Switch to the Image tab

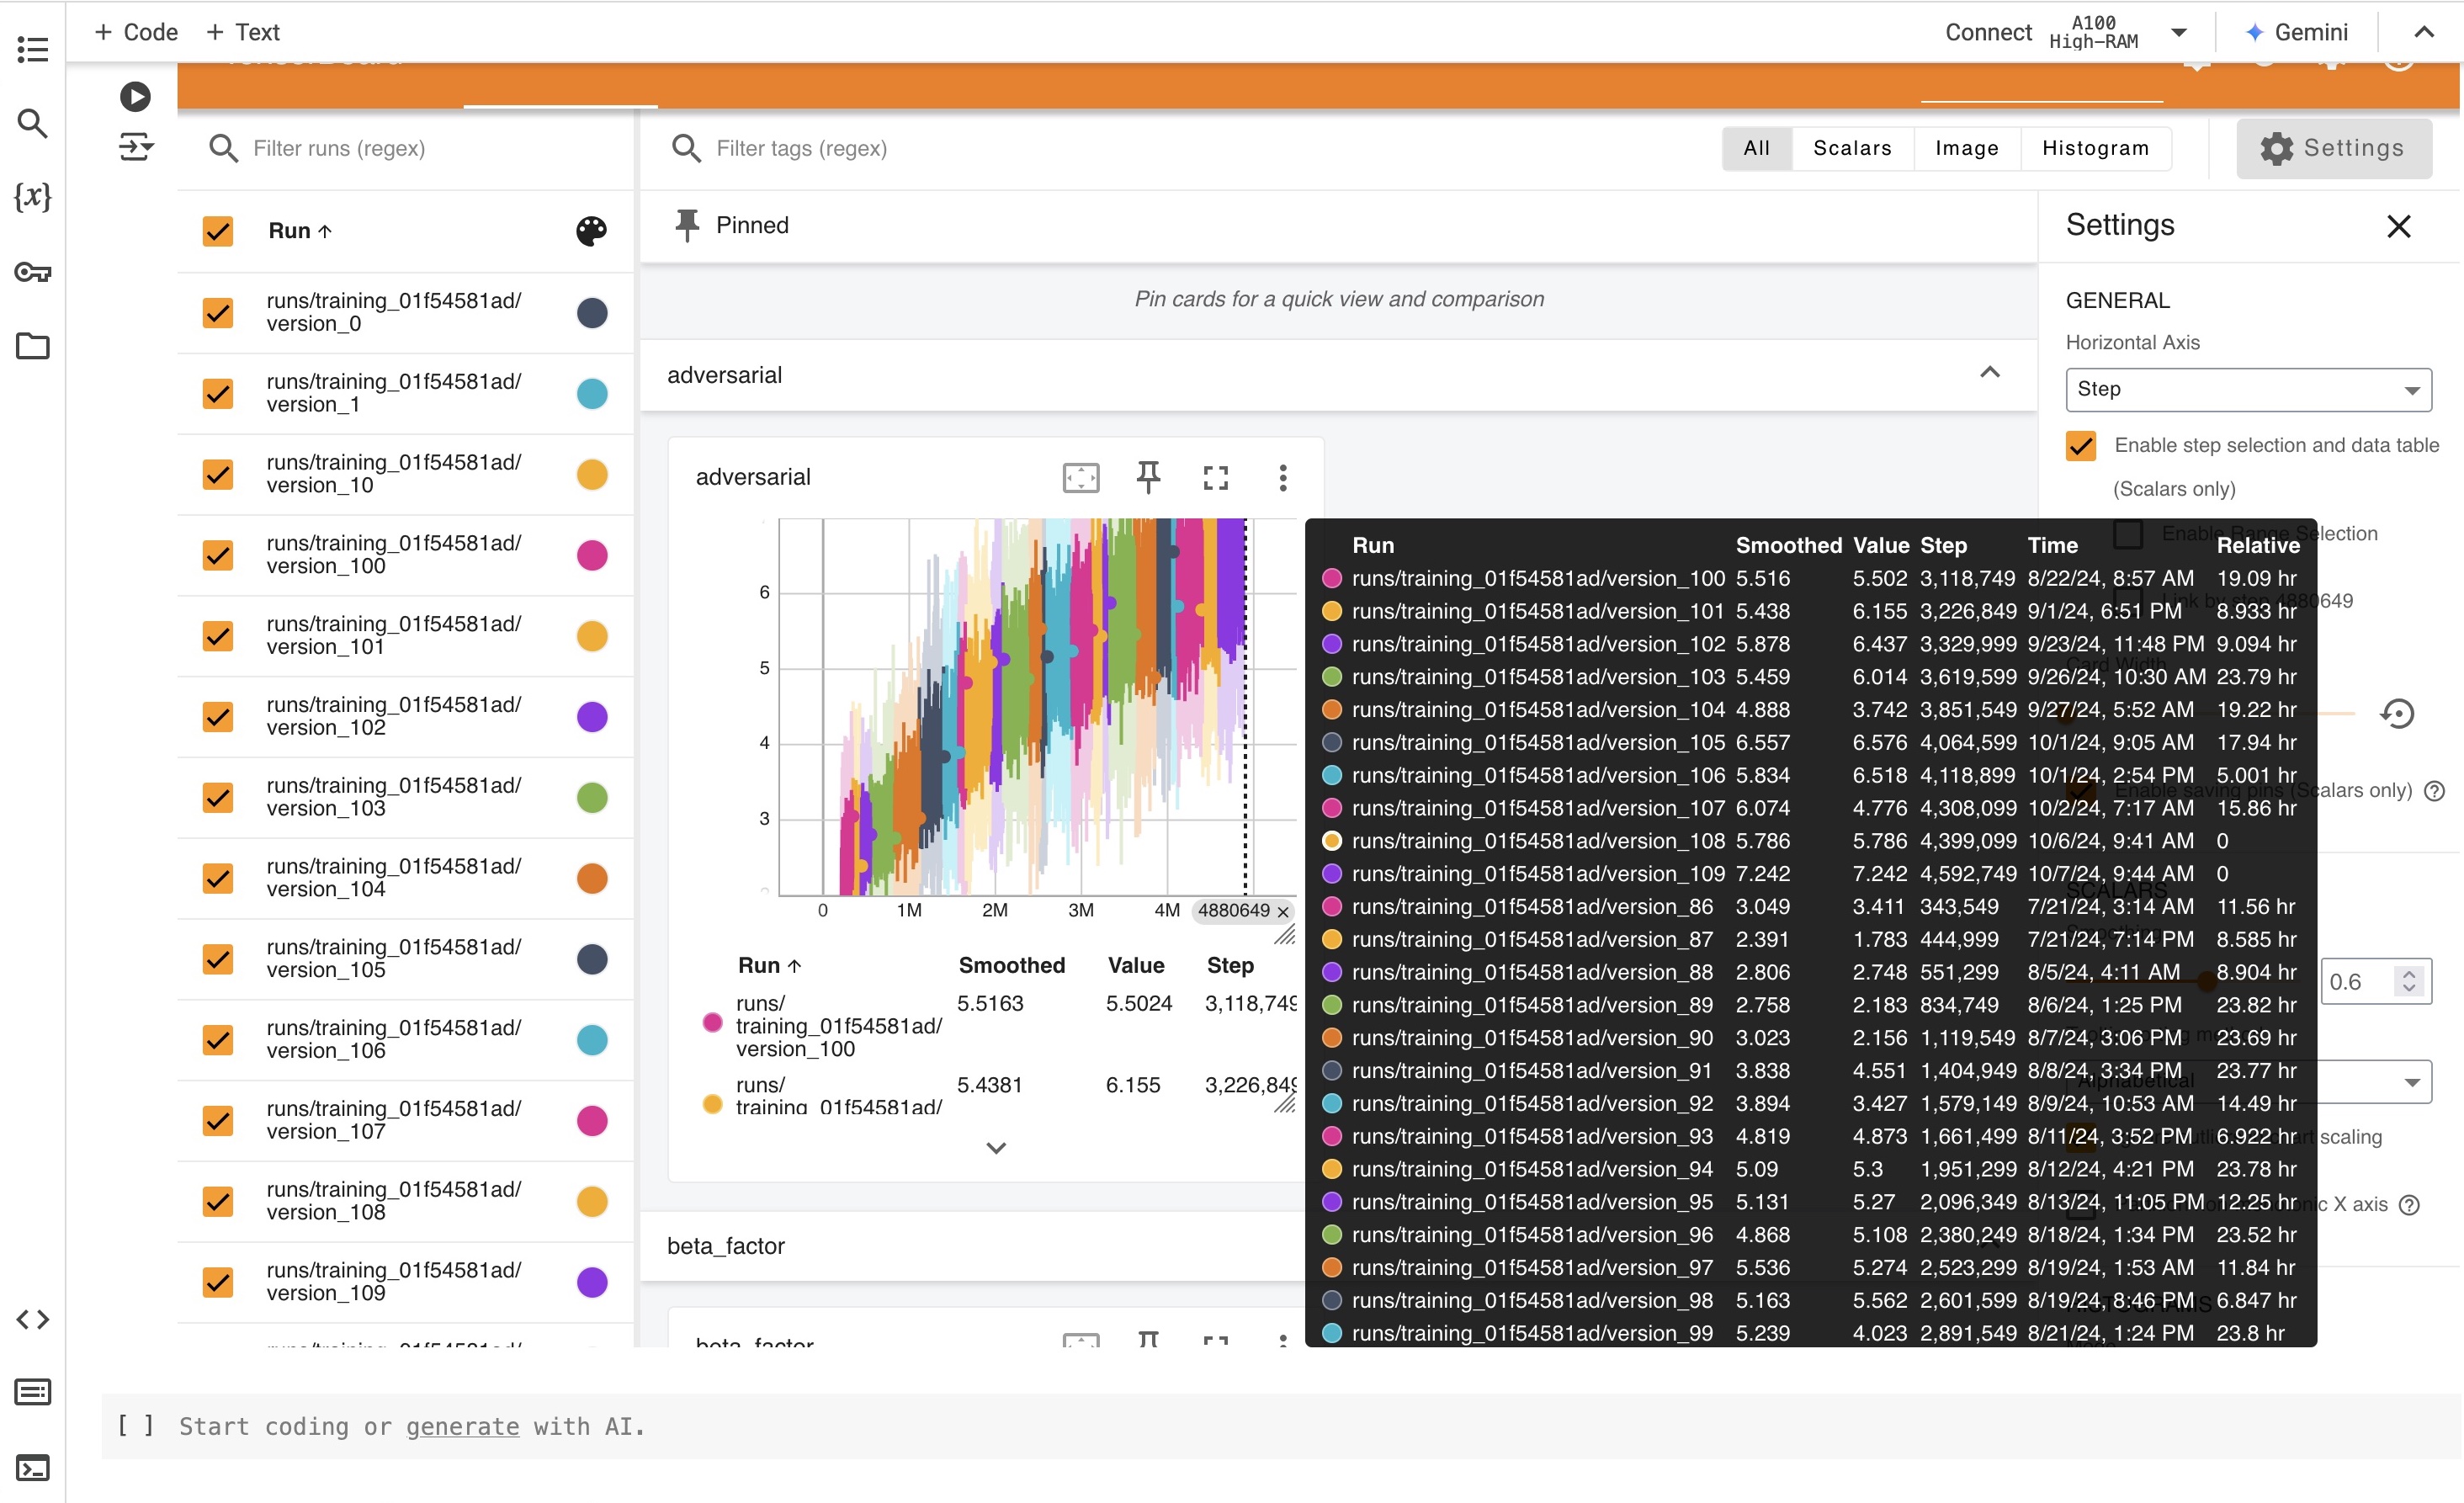coord(1966,148)
